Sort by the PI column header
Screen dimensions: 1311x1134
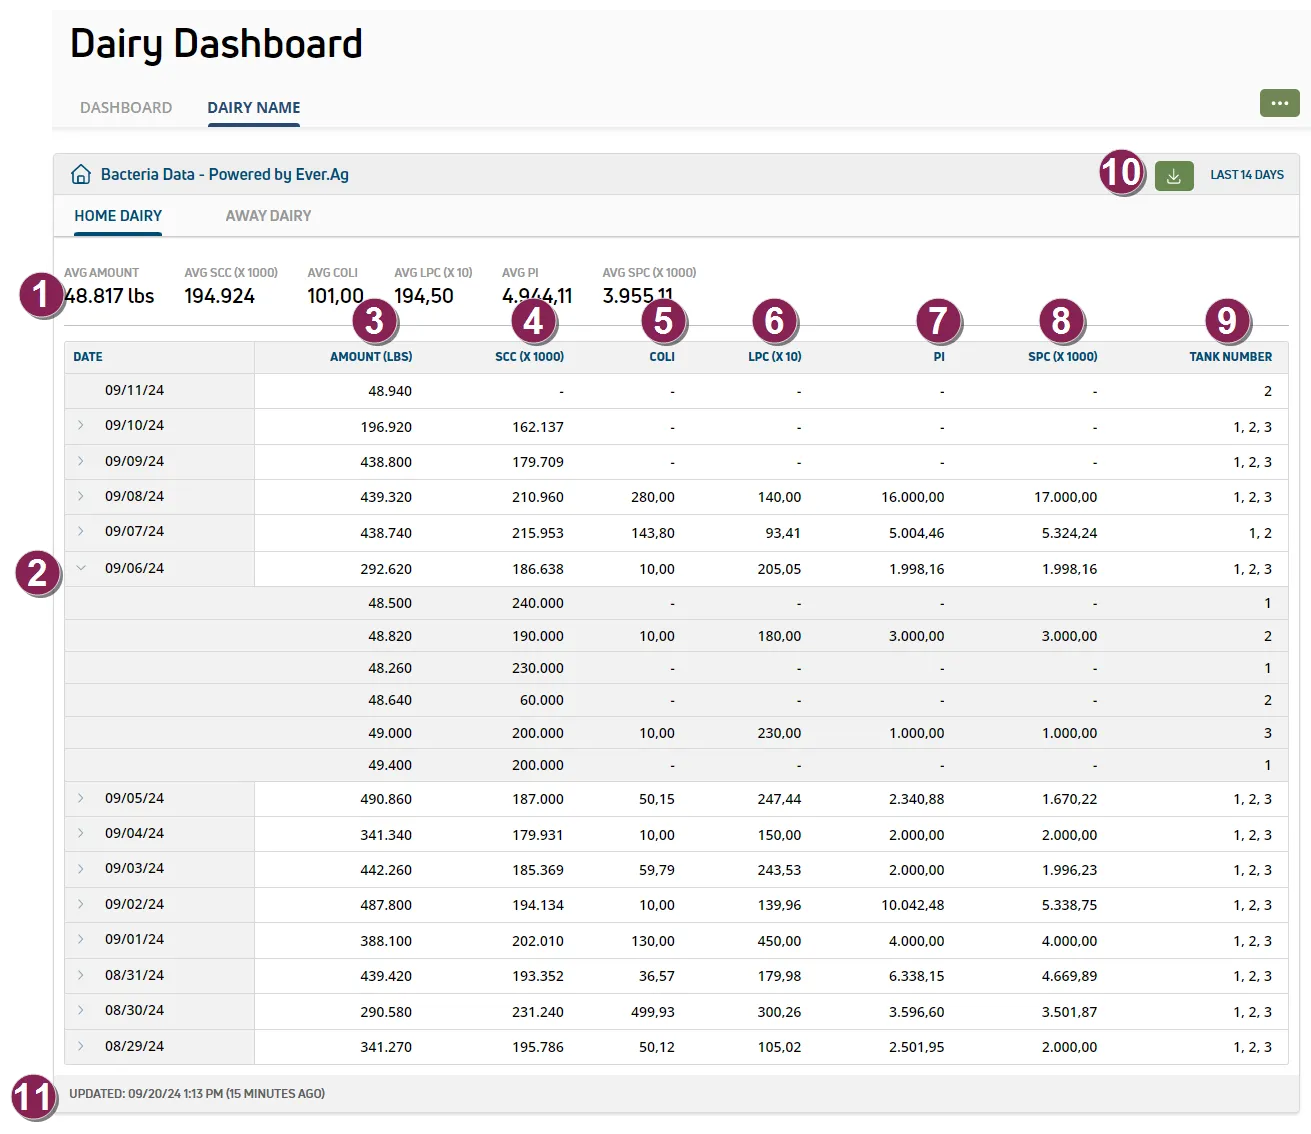939,357
